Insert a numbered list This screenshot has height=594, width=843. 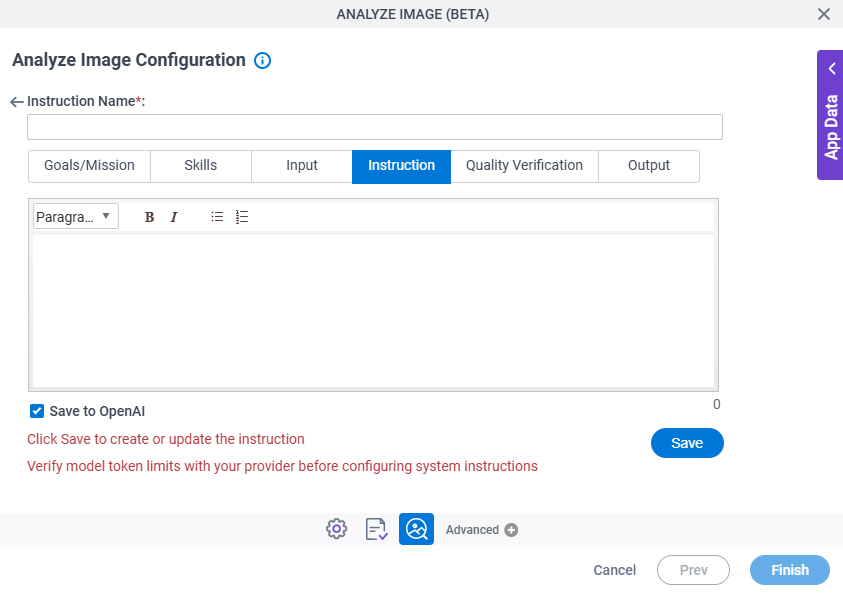point(242,217)
